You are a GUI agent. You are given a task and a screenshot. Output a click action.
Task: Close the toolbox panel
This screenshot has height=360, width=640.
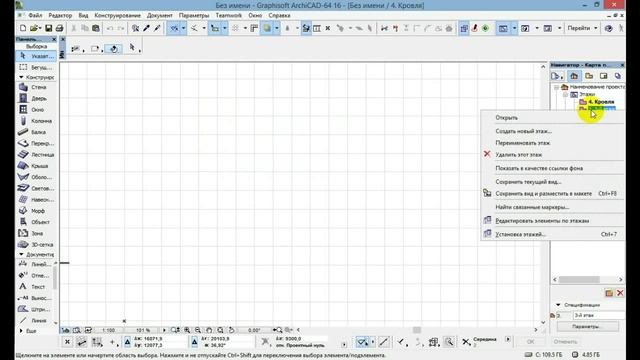54,39
